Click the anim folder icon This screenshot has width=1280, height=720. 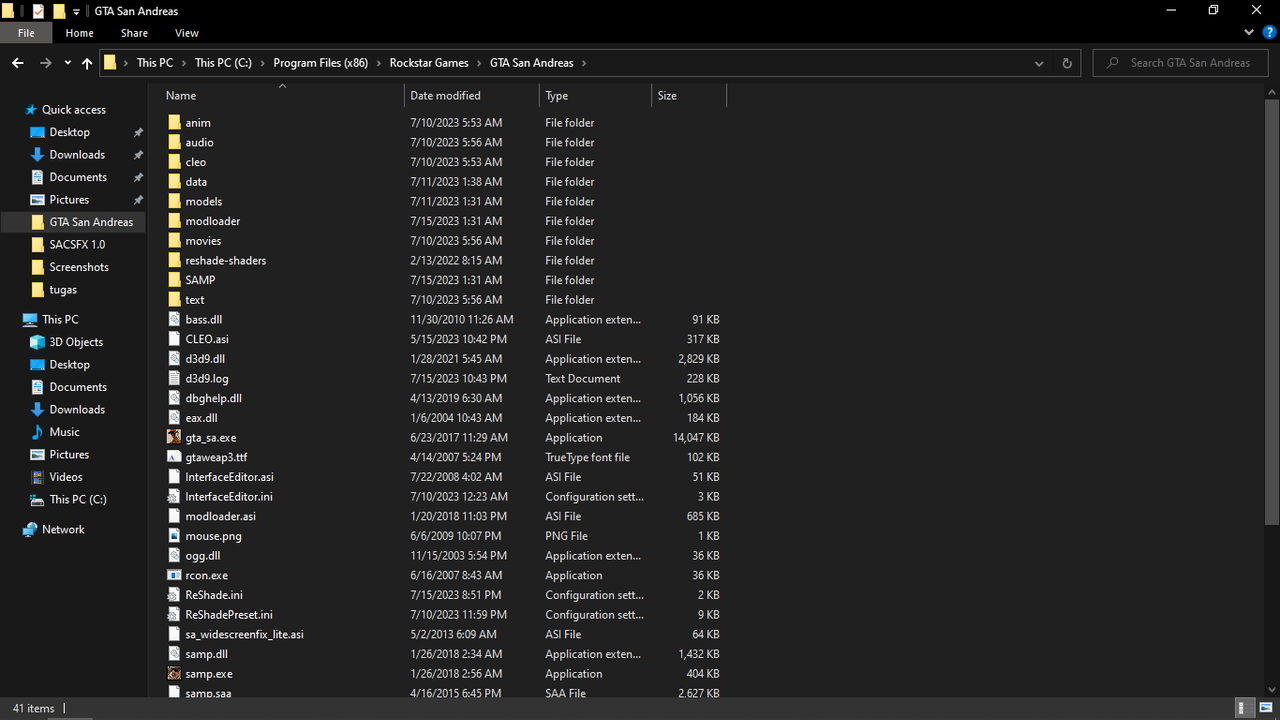point(174,122)
